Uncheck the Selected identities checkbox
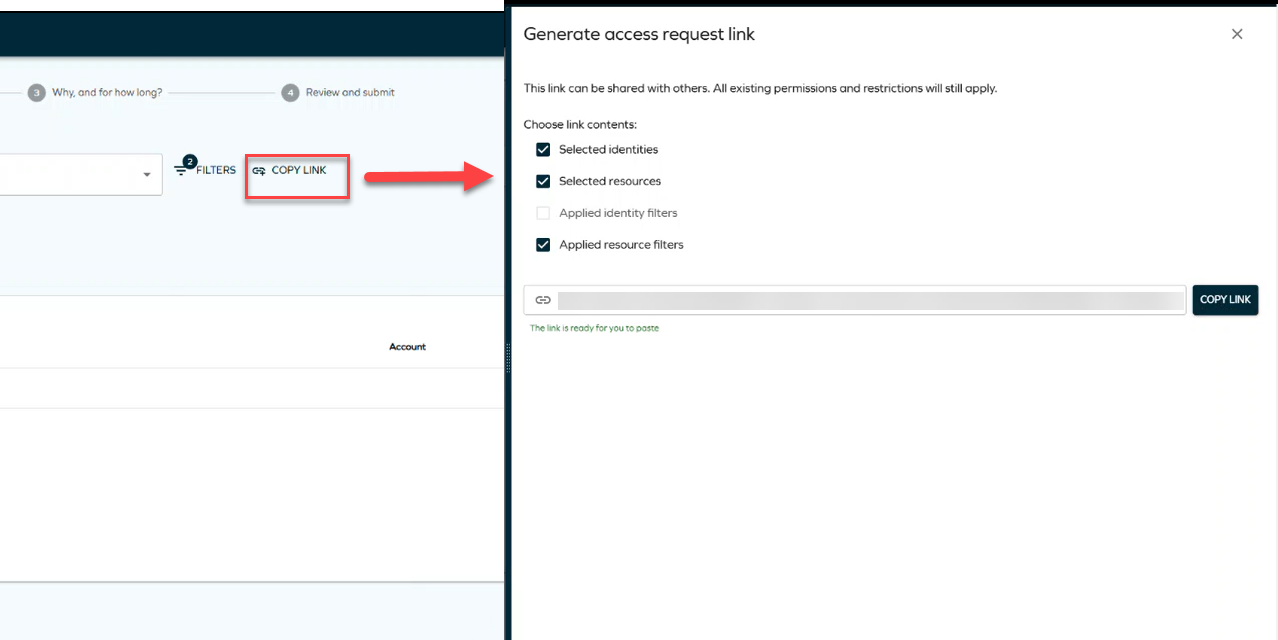 542,149
